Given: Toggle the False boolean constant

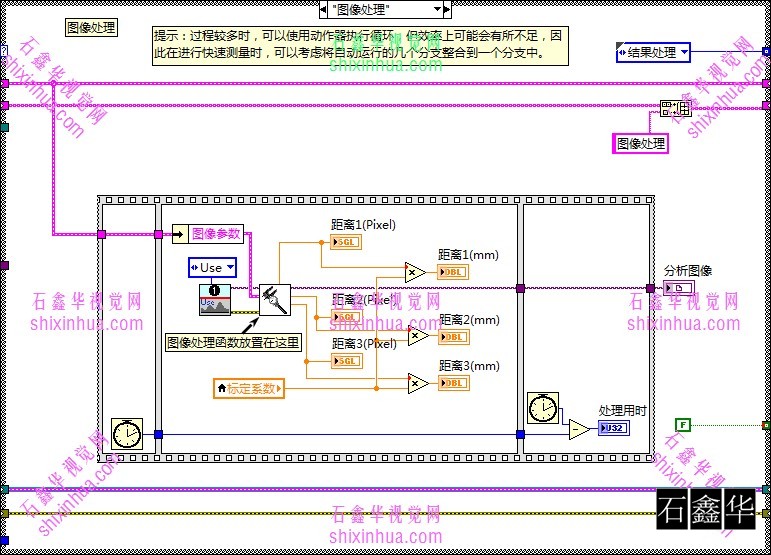Looking at the screenshot, I should coord(683,425).
